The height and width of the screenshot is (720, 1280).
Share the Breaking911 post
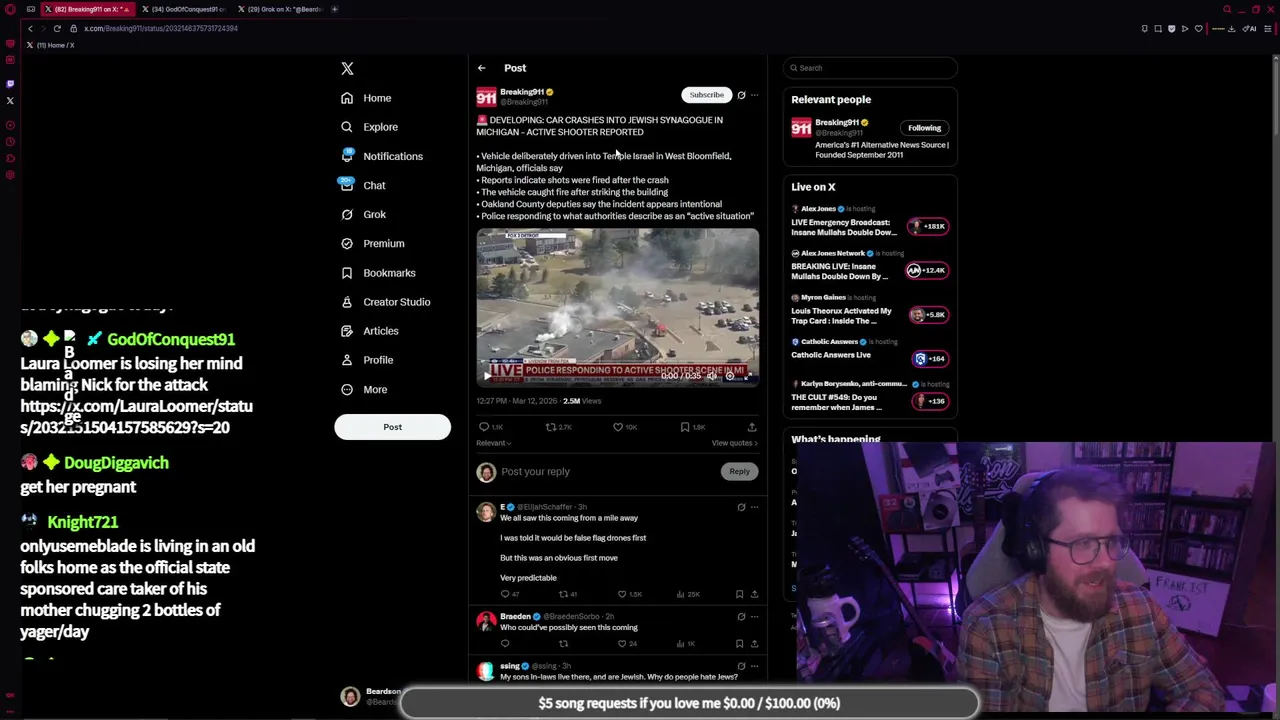pyautogui.click(x=752, y=427)
